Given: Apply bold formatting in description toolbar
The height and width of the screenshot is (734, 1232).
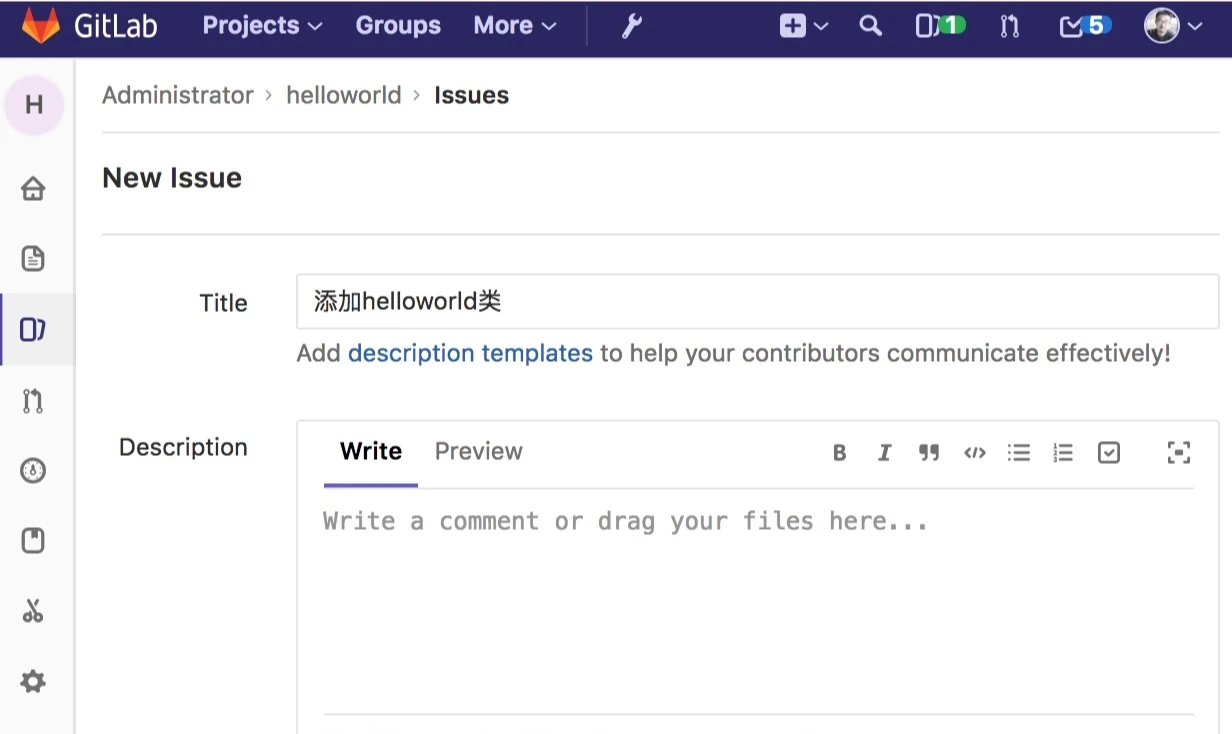Looking at the screenshot, I should click(x=840, y=453).
